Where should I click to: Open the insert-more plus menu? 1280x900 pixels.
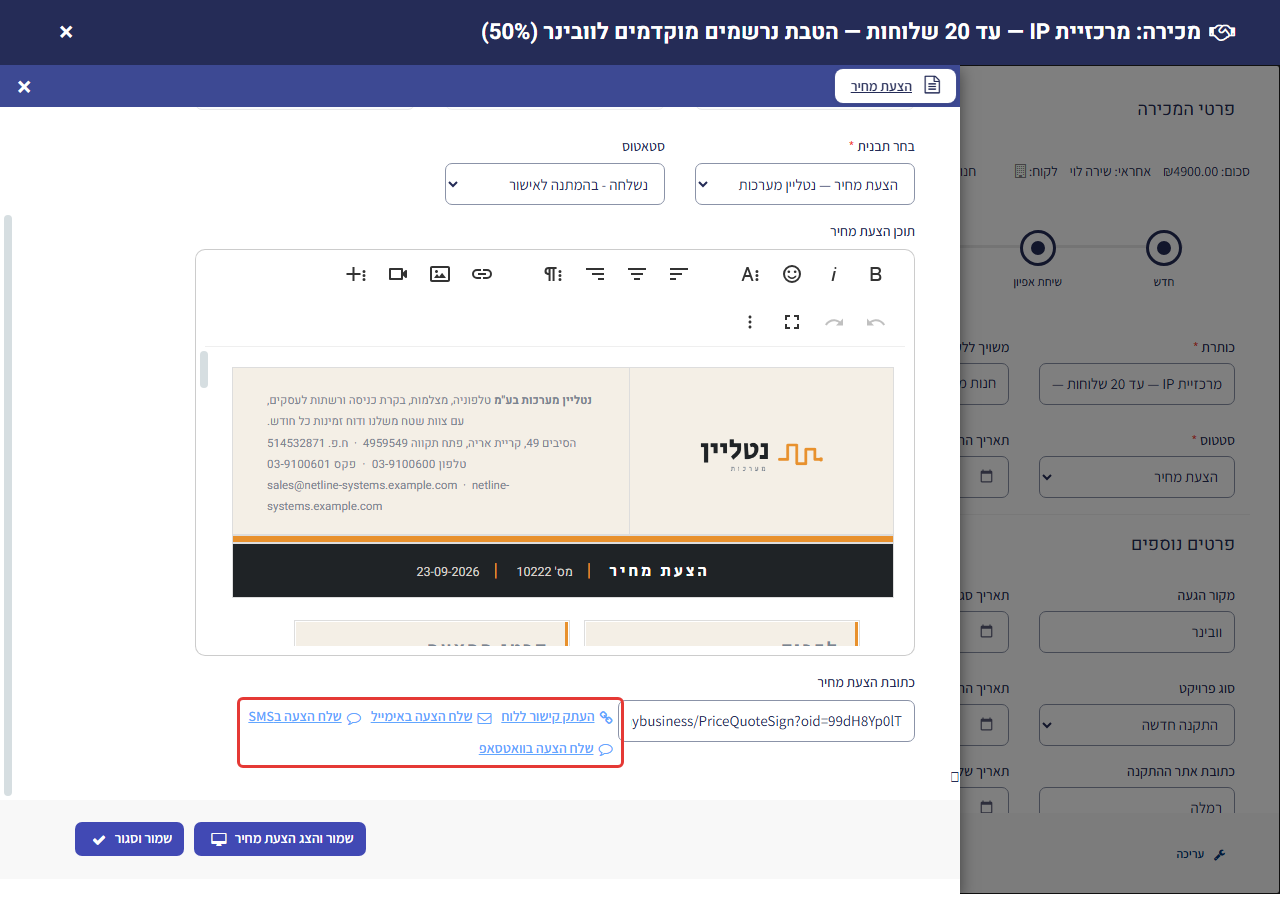click(x=356, y=274)
